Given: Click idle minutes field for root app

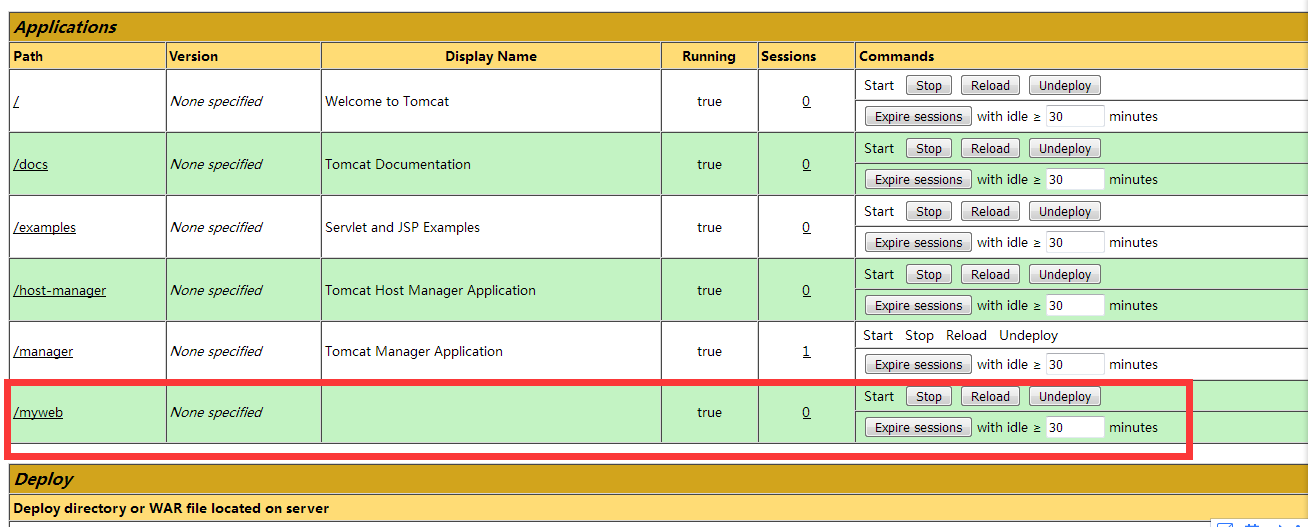Looking at the screenshot, I should point(1075,116).
